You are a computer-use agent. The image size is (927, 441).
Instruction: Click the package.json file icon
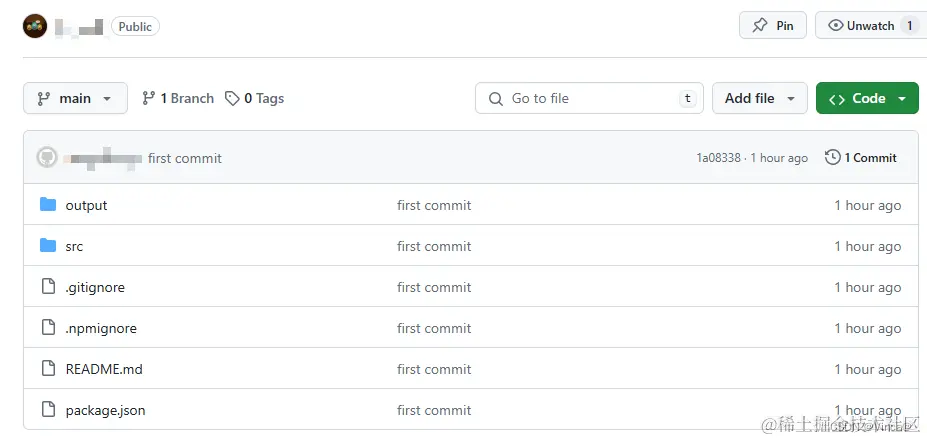[48, 410]
